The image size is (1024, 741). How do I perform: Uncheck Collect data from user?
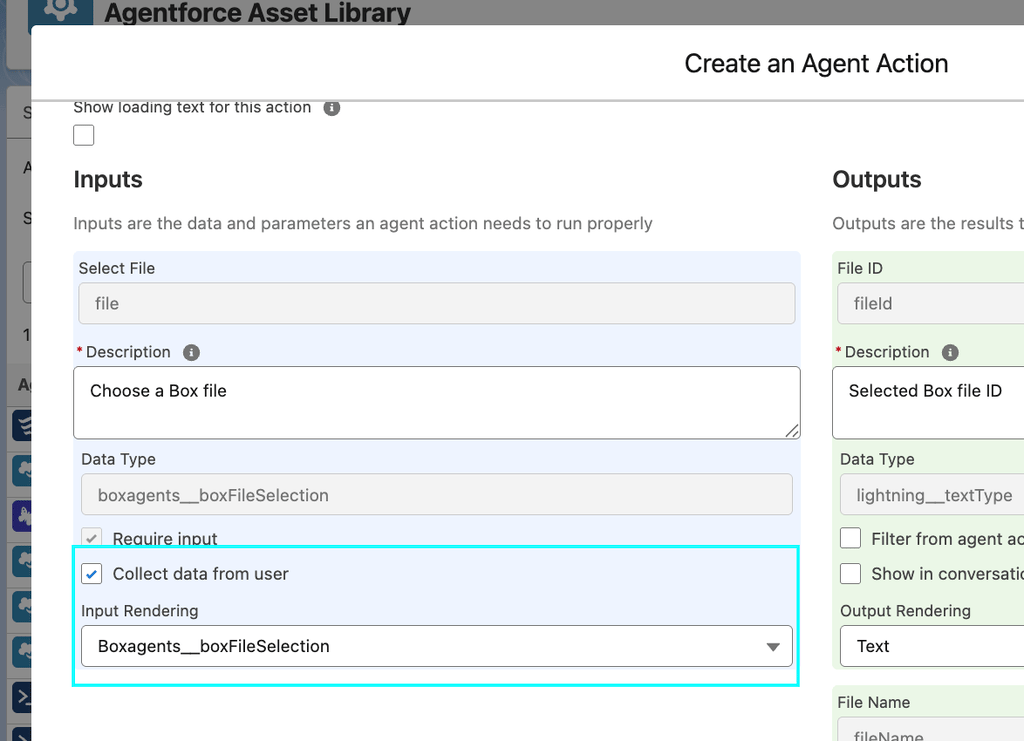pos(91,574)
